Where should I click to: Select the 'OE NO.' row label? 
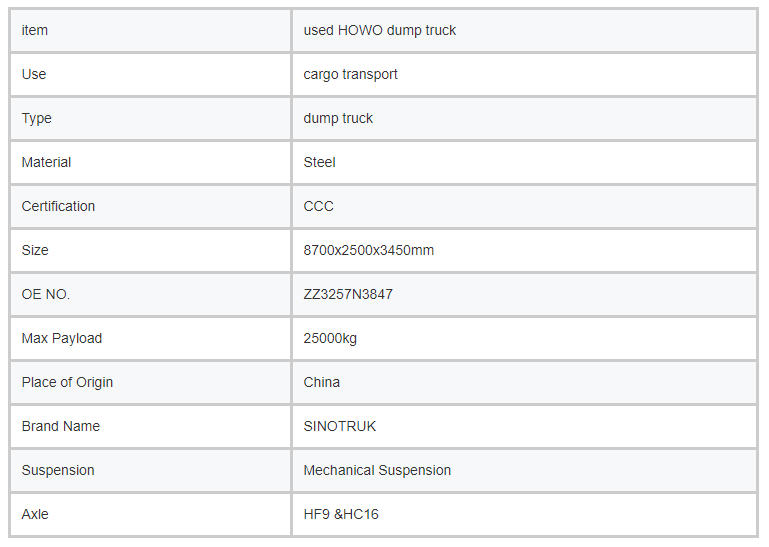click(46, 294)
